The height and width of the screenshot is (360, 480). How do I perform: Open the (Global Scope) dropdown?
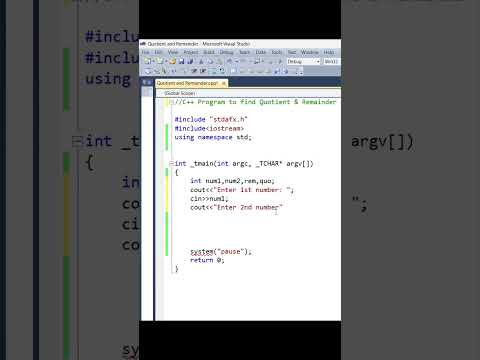tap(248, 93)
